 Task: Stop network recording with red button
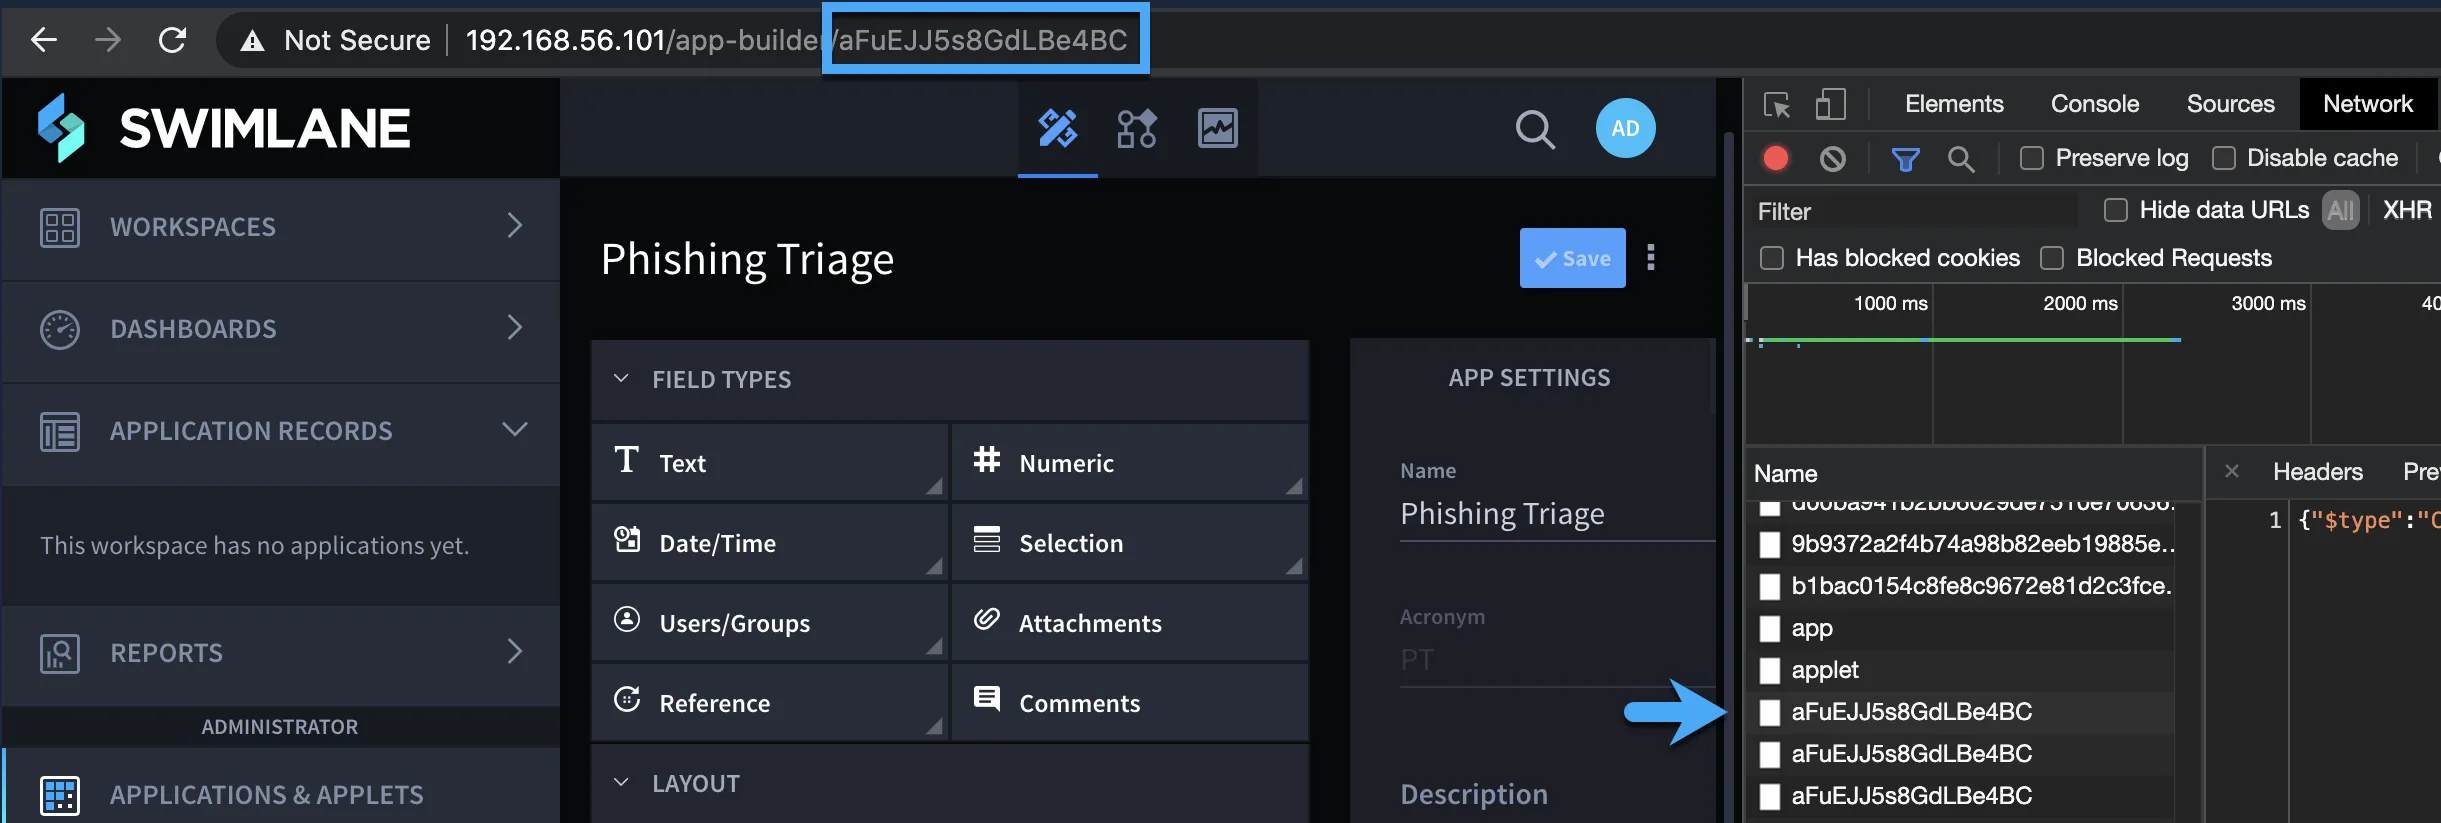(x=1776, y=158)
